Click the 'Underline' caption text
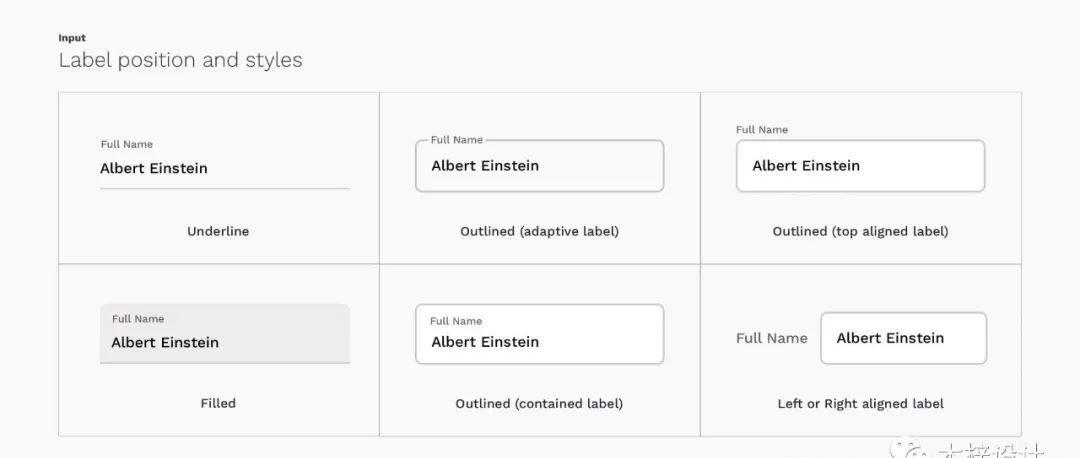Screen dimensions: 1080x458 coord(218,231)
